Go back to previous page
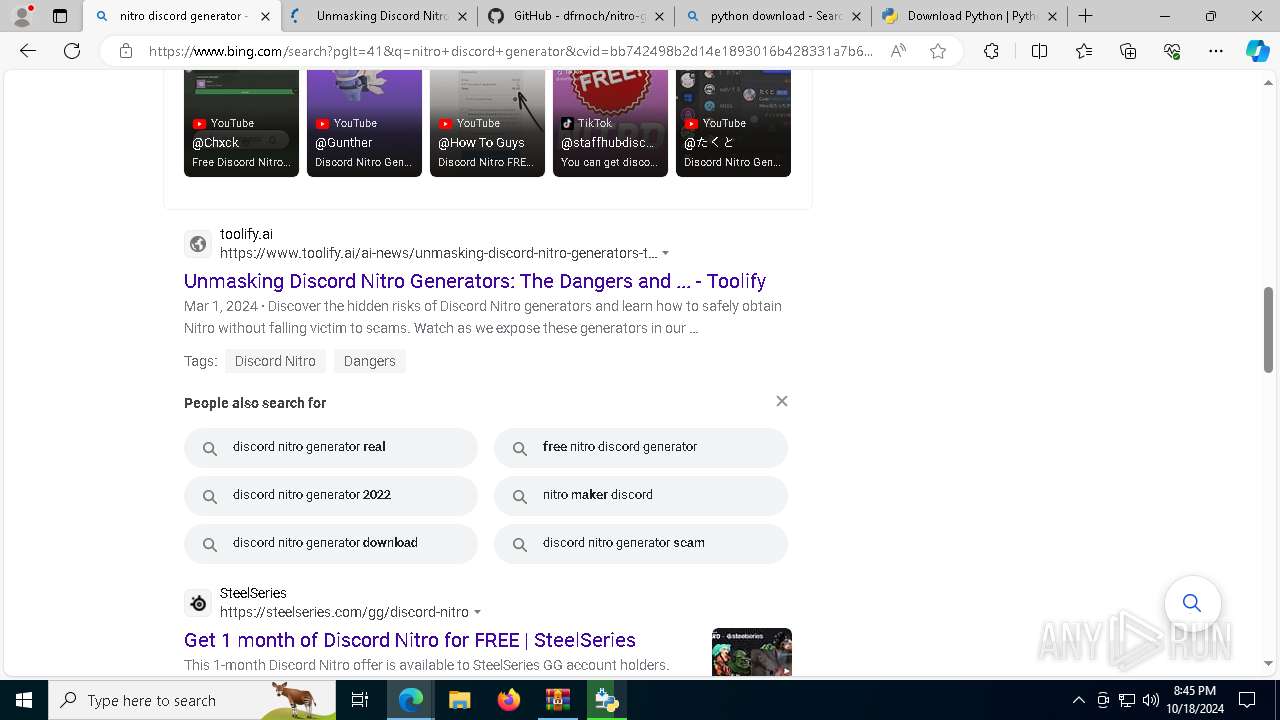This screenshot has height=720, width=1280. pyautogui.click(x=28, y=51)
